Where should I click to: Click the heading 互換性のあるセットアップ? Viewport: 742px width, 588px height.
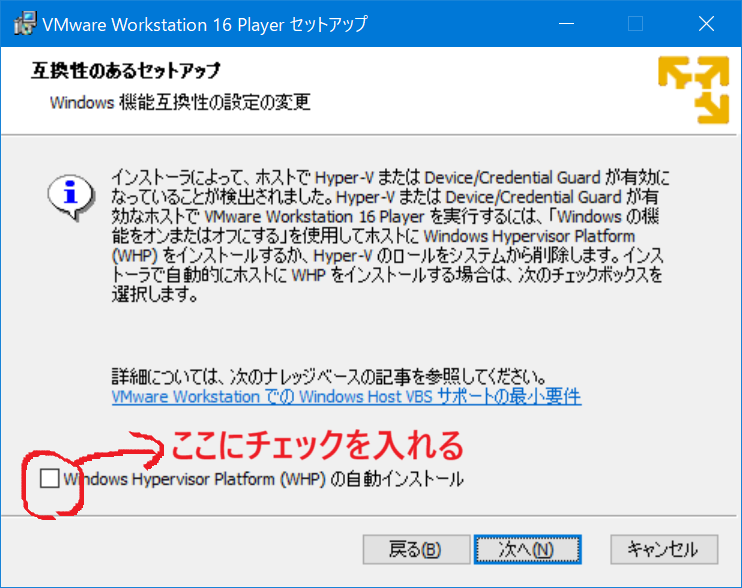pyautogui.click(x=126, y=70)
